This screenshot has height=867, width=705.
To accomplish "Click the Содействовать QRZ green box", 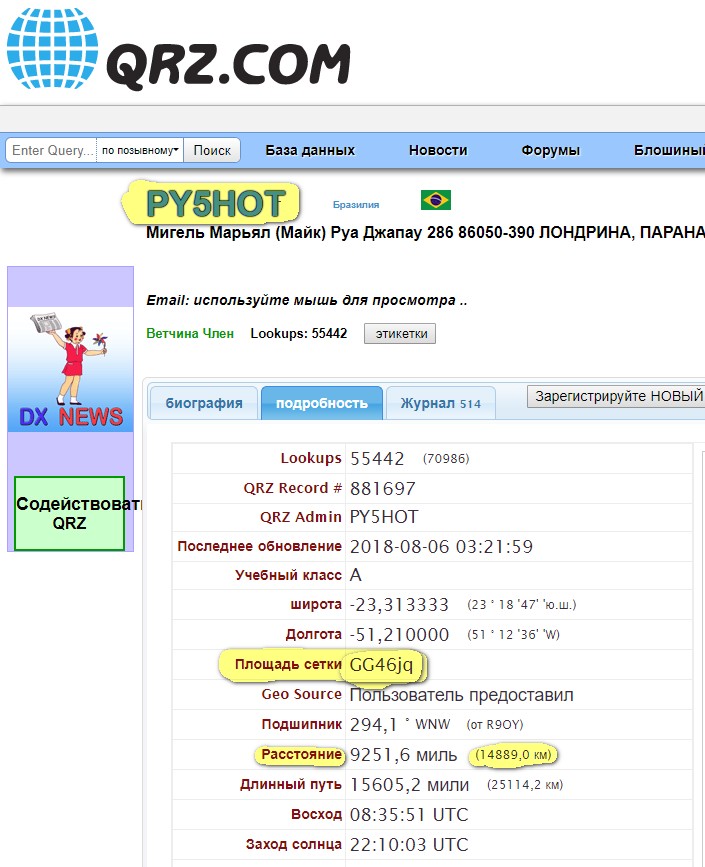I will tap(70, 513).
